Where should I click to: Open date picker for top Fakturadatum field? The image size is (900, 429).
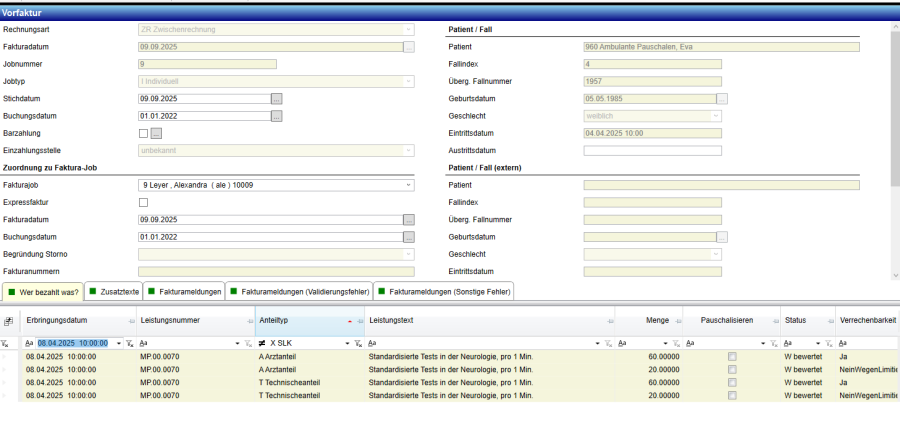click(408, 47)
